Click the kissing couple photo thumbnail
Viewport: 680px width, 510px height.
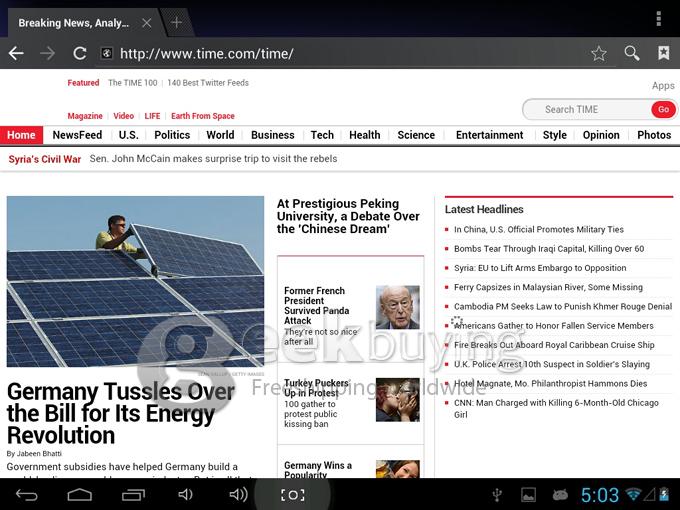click(x=398, y=400)
